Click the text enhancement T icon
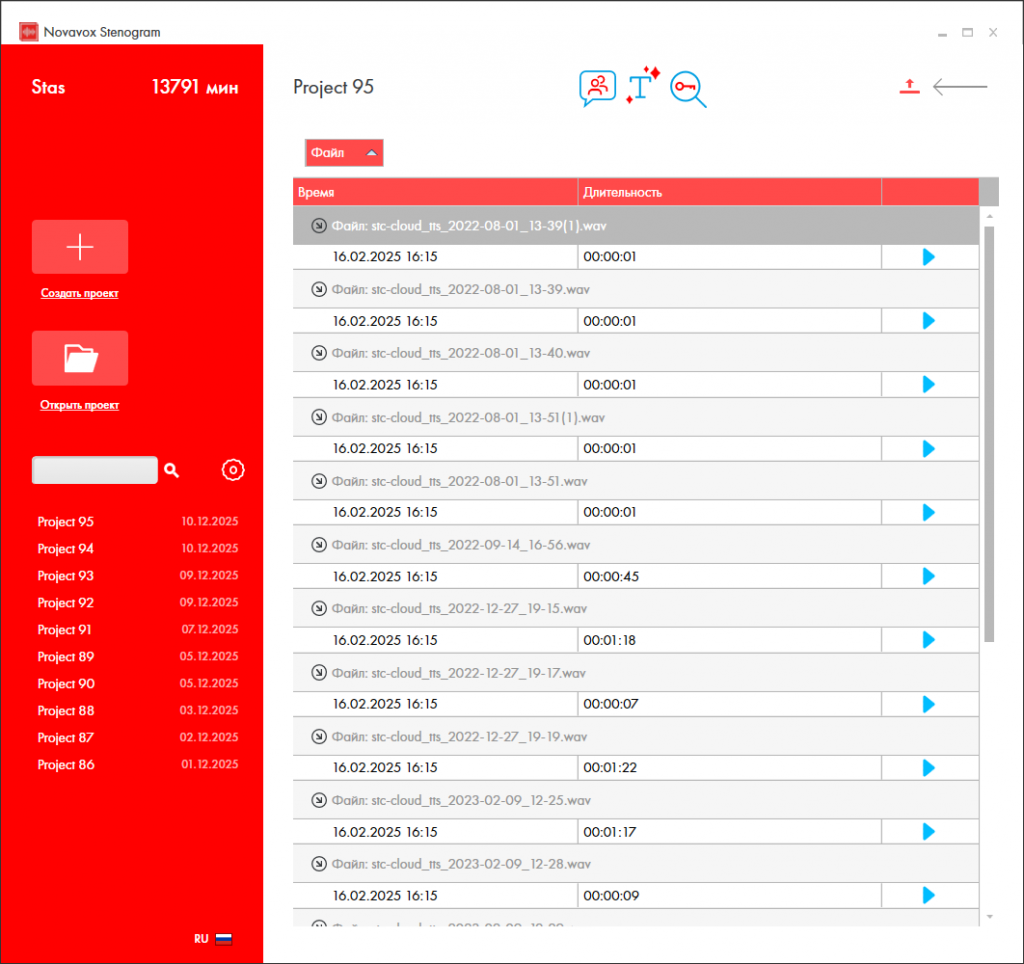 (x=641, y=87)
